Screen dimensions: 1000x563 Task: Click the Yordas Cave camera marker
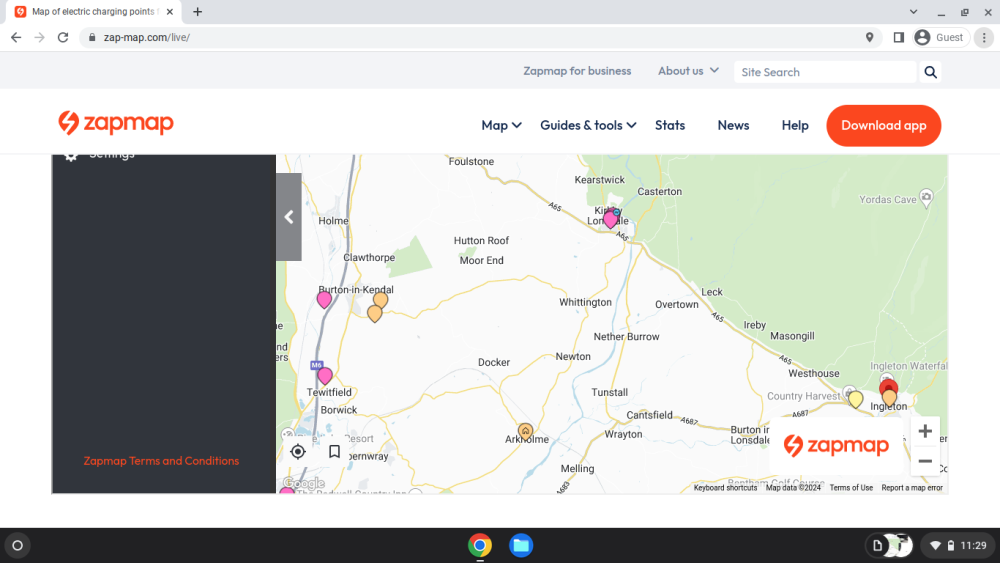coord(926,197)
